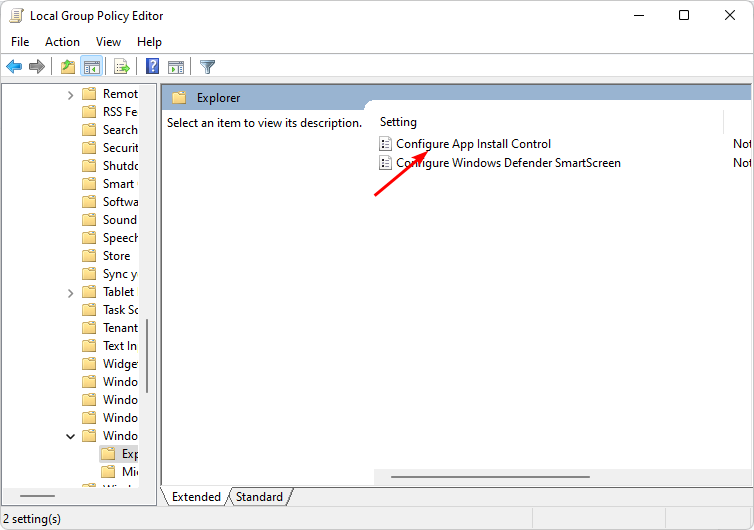The image size is (754, 530).
Task: Close the Local Group Policy Editor window
Action: coord(729,15)
